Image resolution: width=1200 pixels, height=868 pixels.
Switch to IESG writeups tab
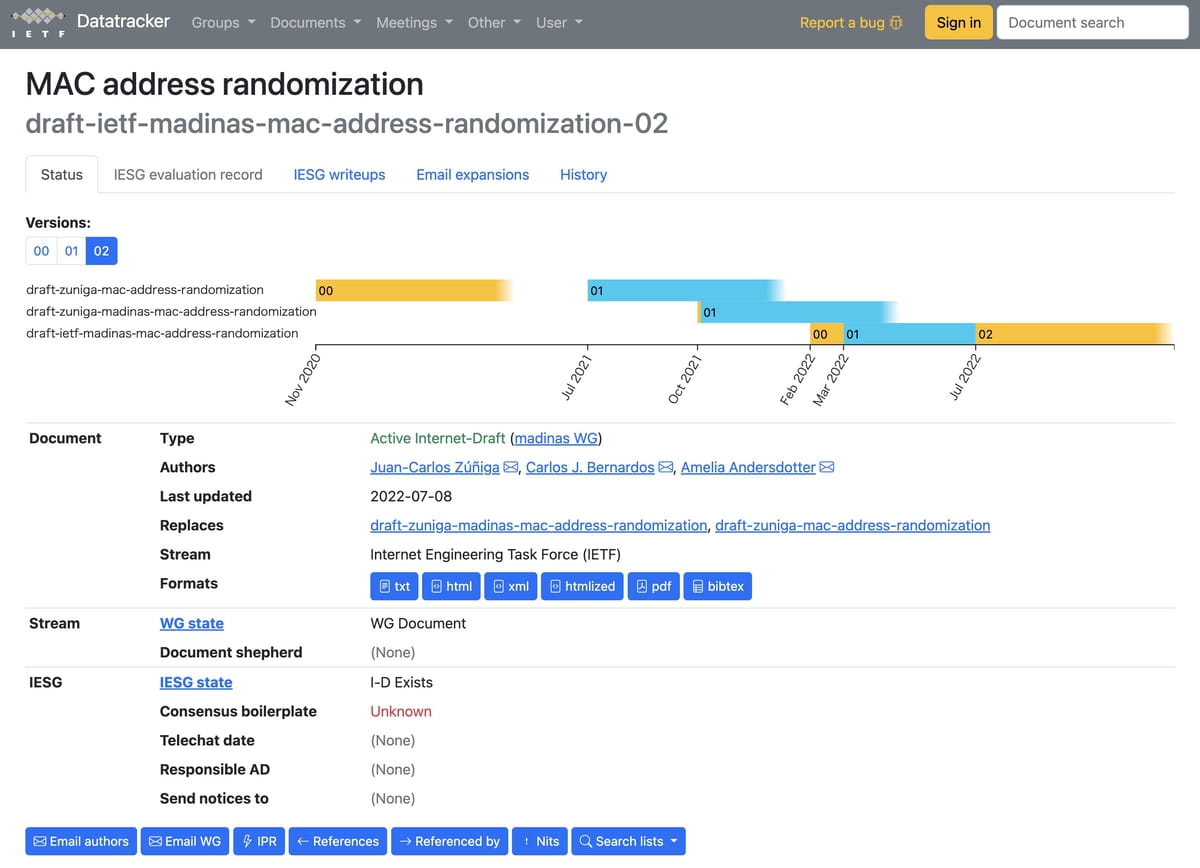coord(339,174)
